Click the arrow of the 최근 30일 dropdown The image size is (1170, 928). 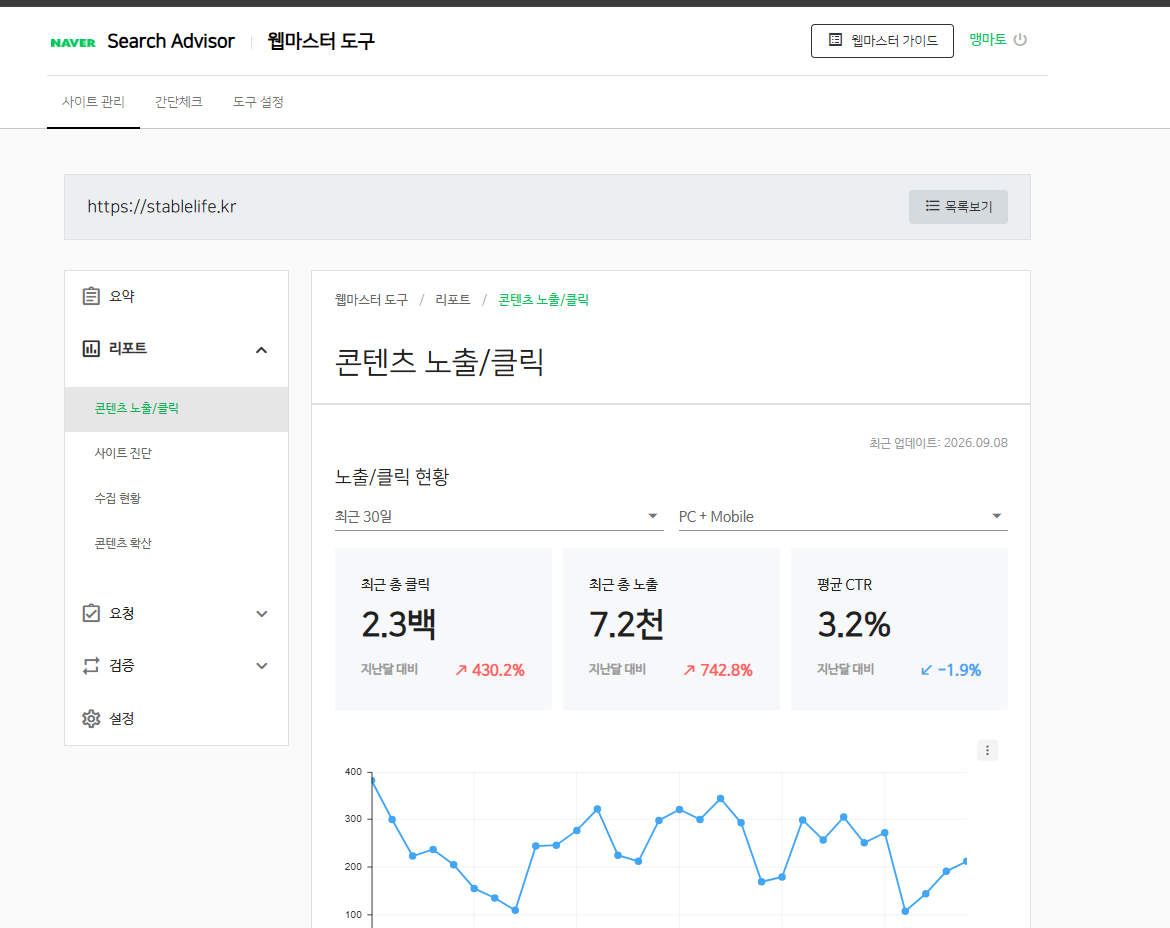653,516
